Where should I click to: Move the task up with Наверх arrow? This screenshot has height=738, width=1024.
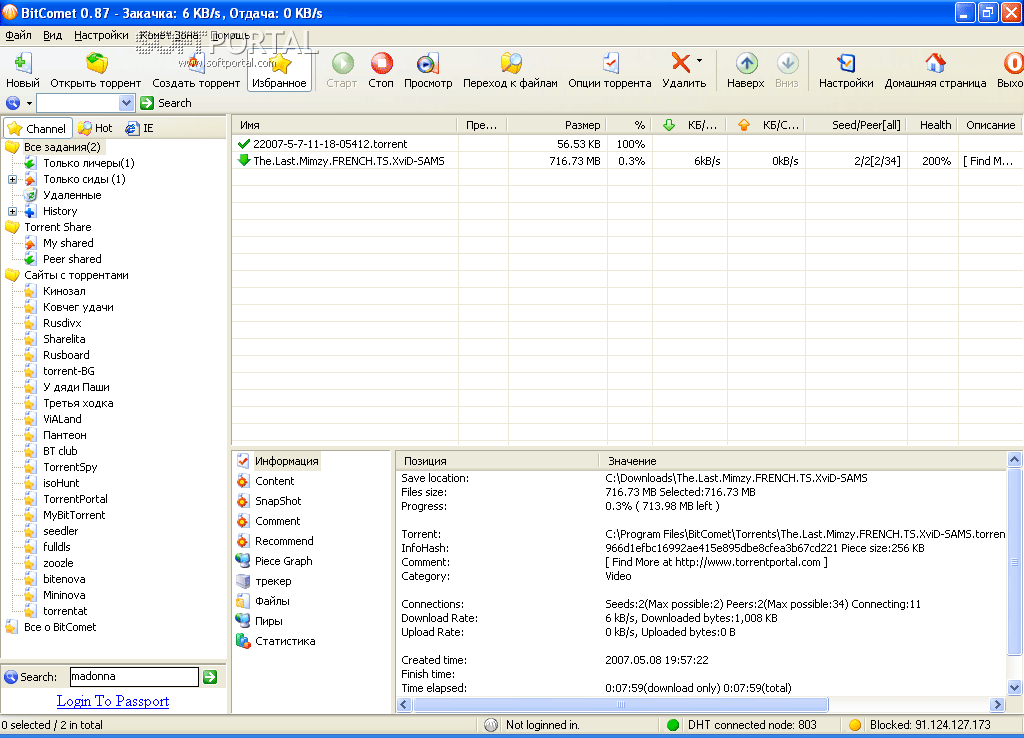point(746,64)
